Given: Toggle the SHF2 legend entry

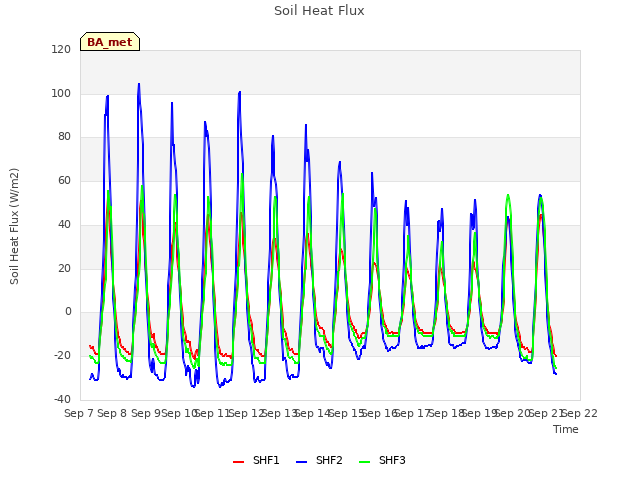Looking at the screenshot, I should coord(319,460).
